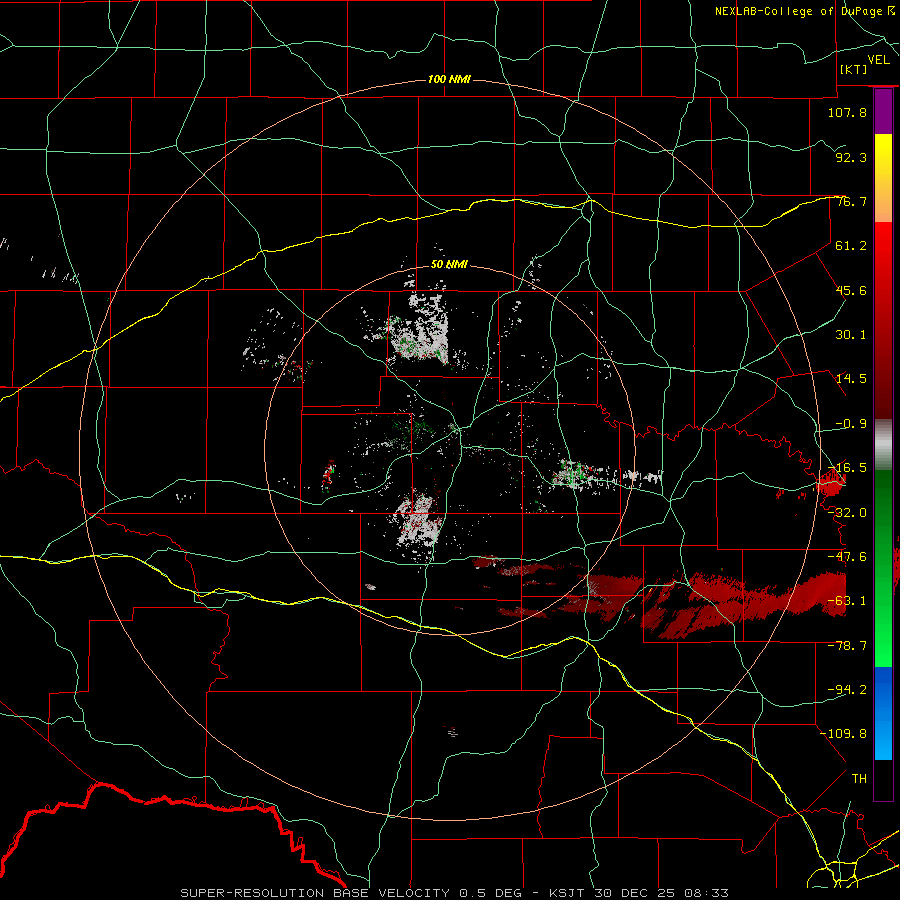Click the -32.0 velocity scale value
The image size is (900, 900).
(x=847, y=513)
